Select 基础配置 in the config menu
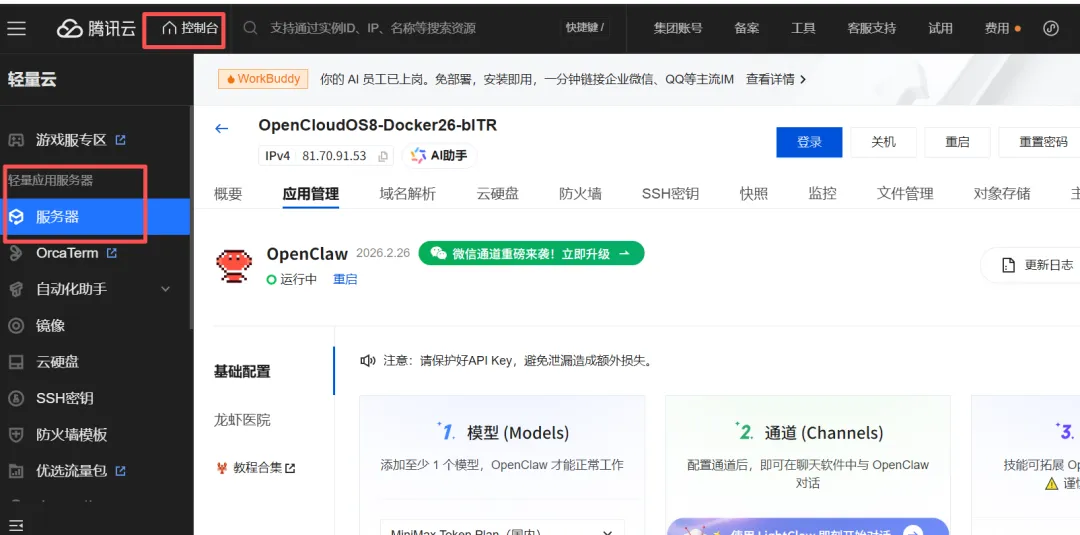1080x535 pixels. click(242, 372)
